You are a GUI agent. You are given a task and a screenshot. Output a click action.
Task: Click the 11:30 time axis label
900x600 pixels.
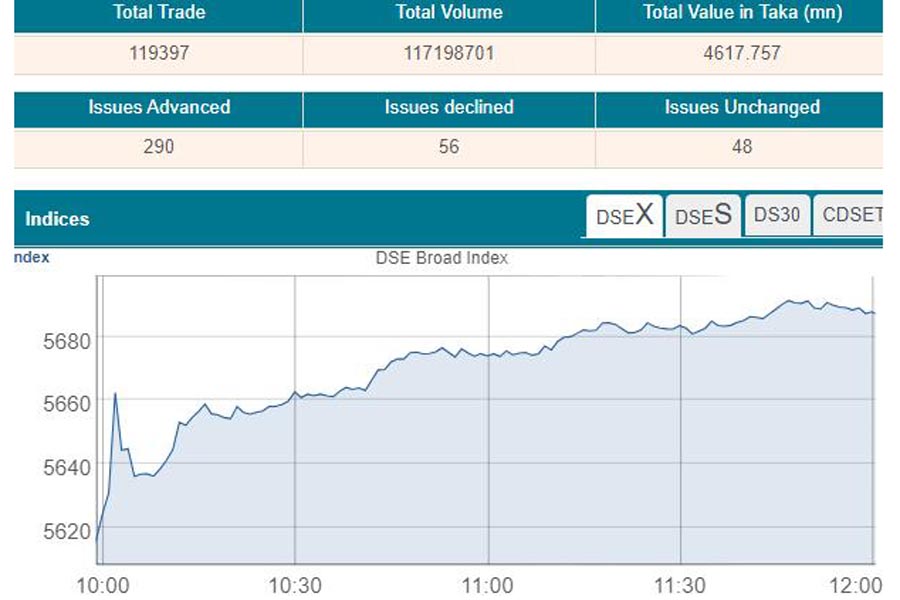680,586
